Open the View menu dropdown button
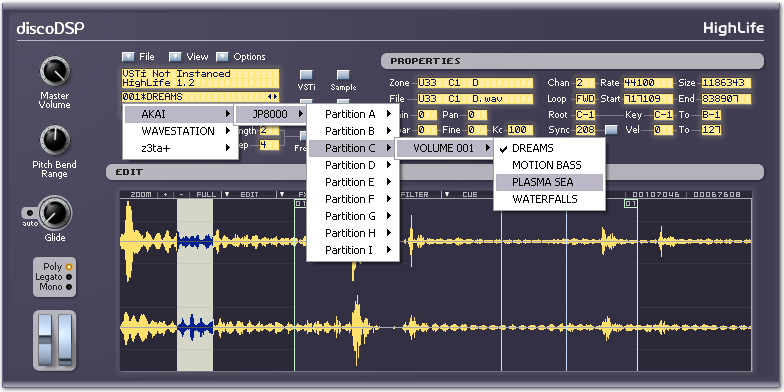 click(175, 56)
